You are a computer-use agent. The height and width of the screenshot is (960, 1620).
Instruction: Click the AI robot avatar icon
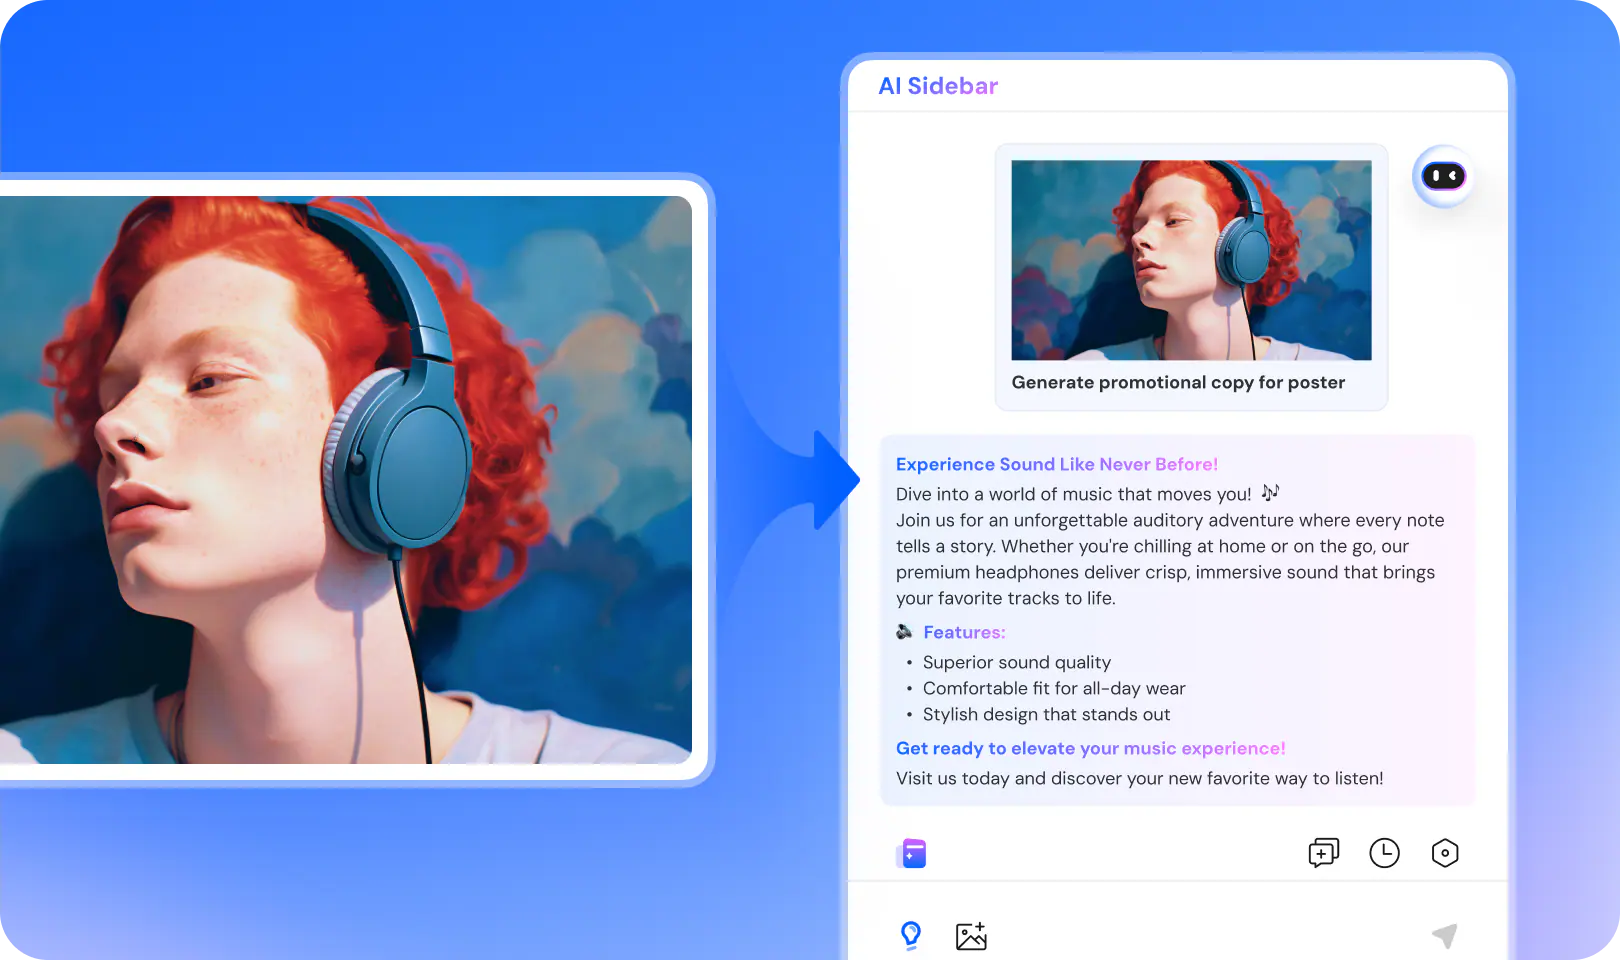[1443, 176]
